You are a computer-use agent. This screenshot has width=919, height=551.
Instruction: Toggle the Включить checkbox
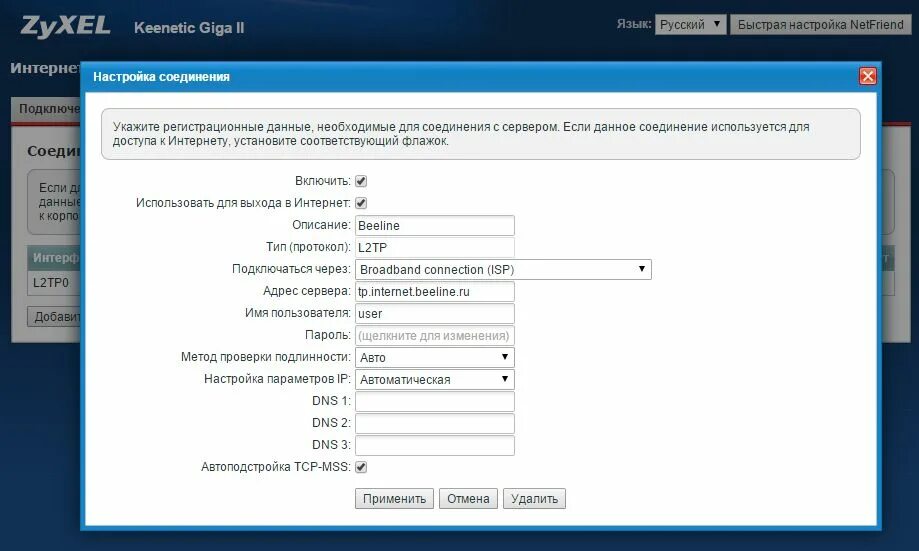(x=361, y=181)
